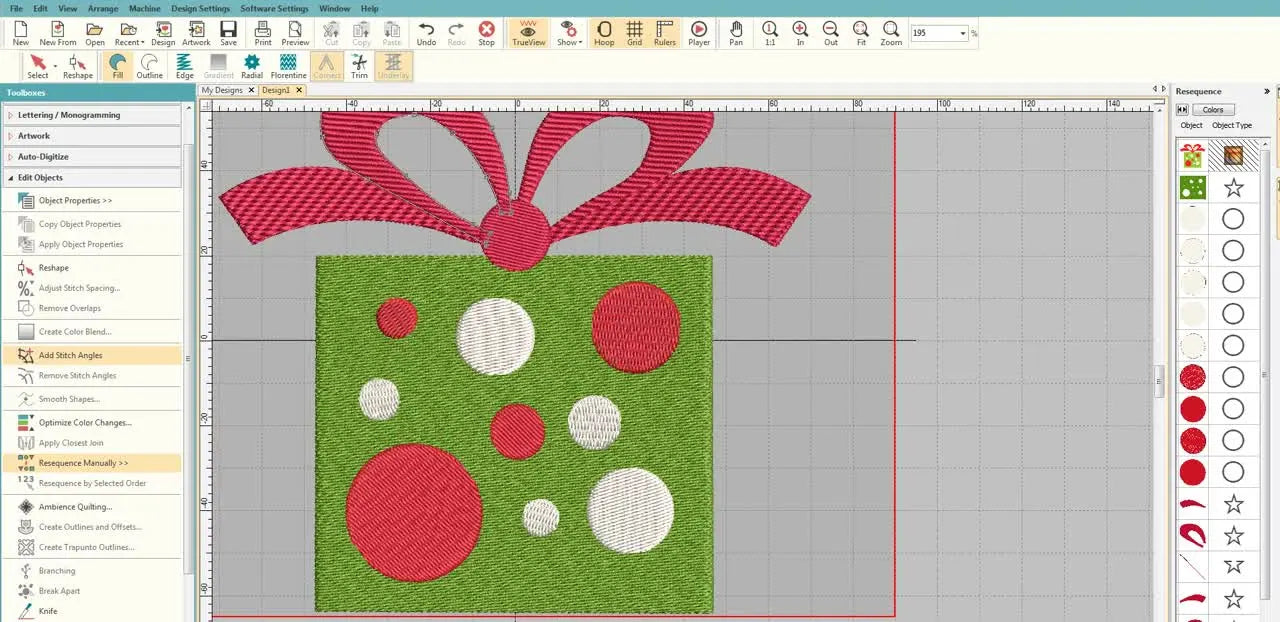Toggle the Outline stitch mode

coord(150,66)
